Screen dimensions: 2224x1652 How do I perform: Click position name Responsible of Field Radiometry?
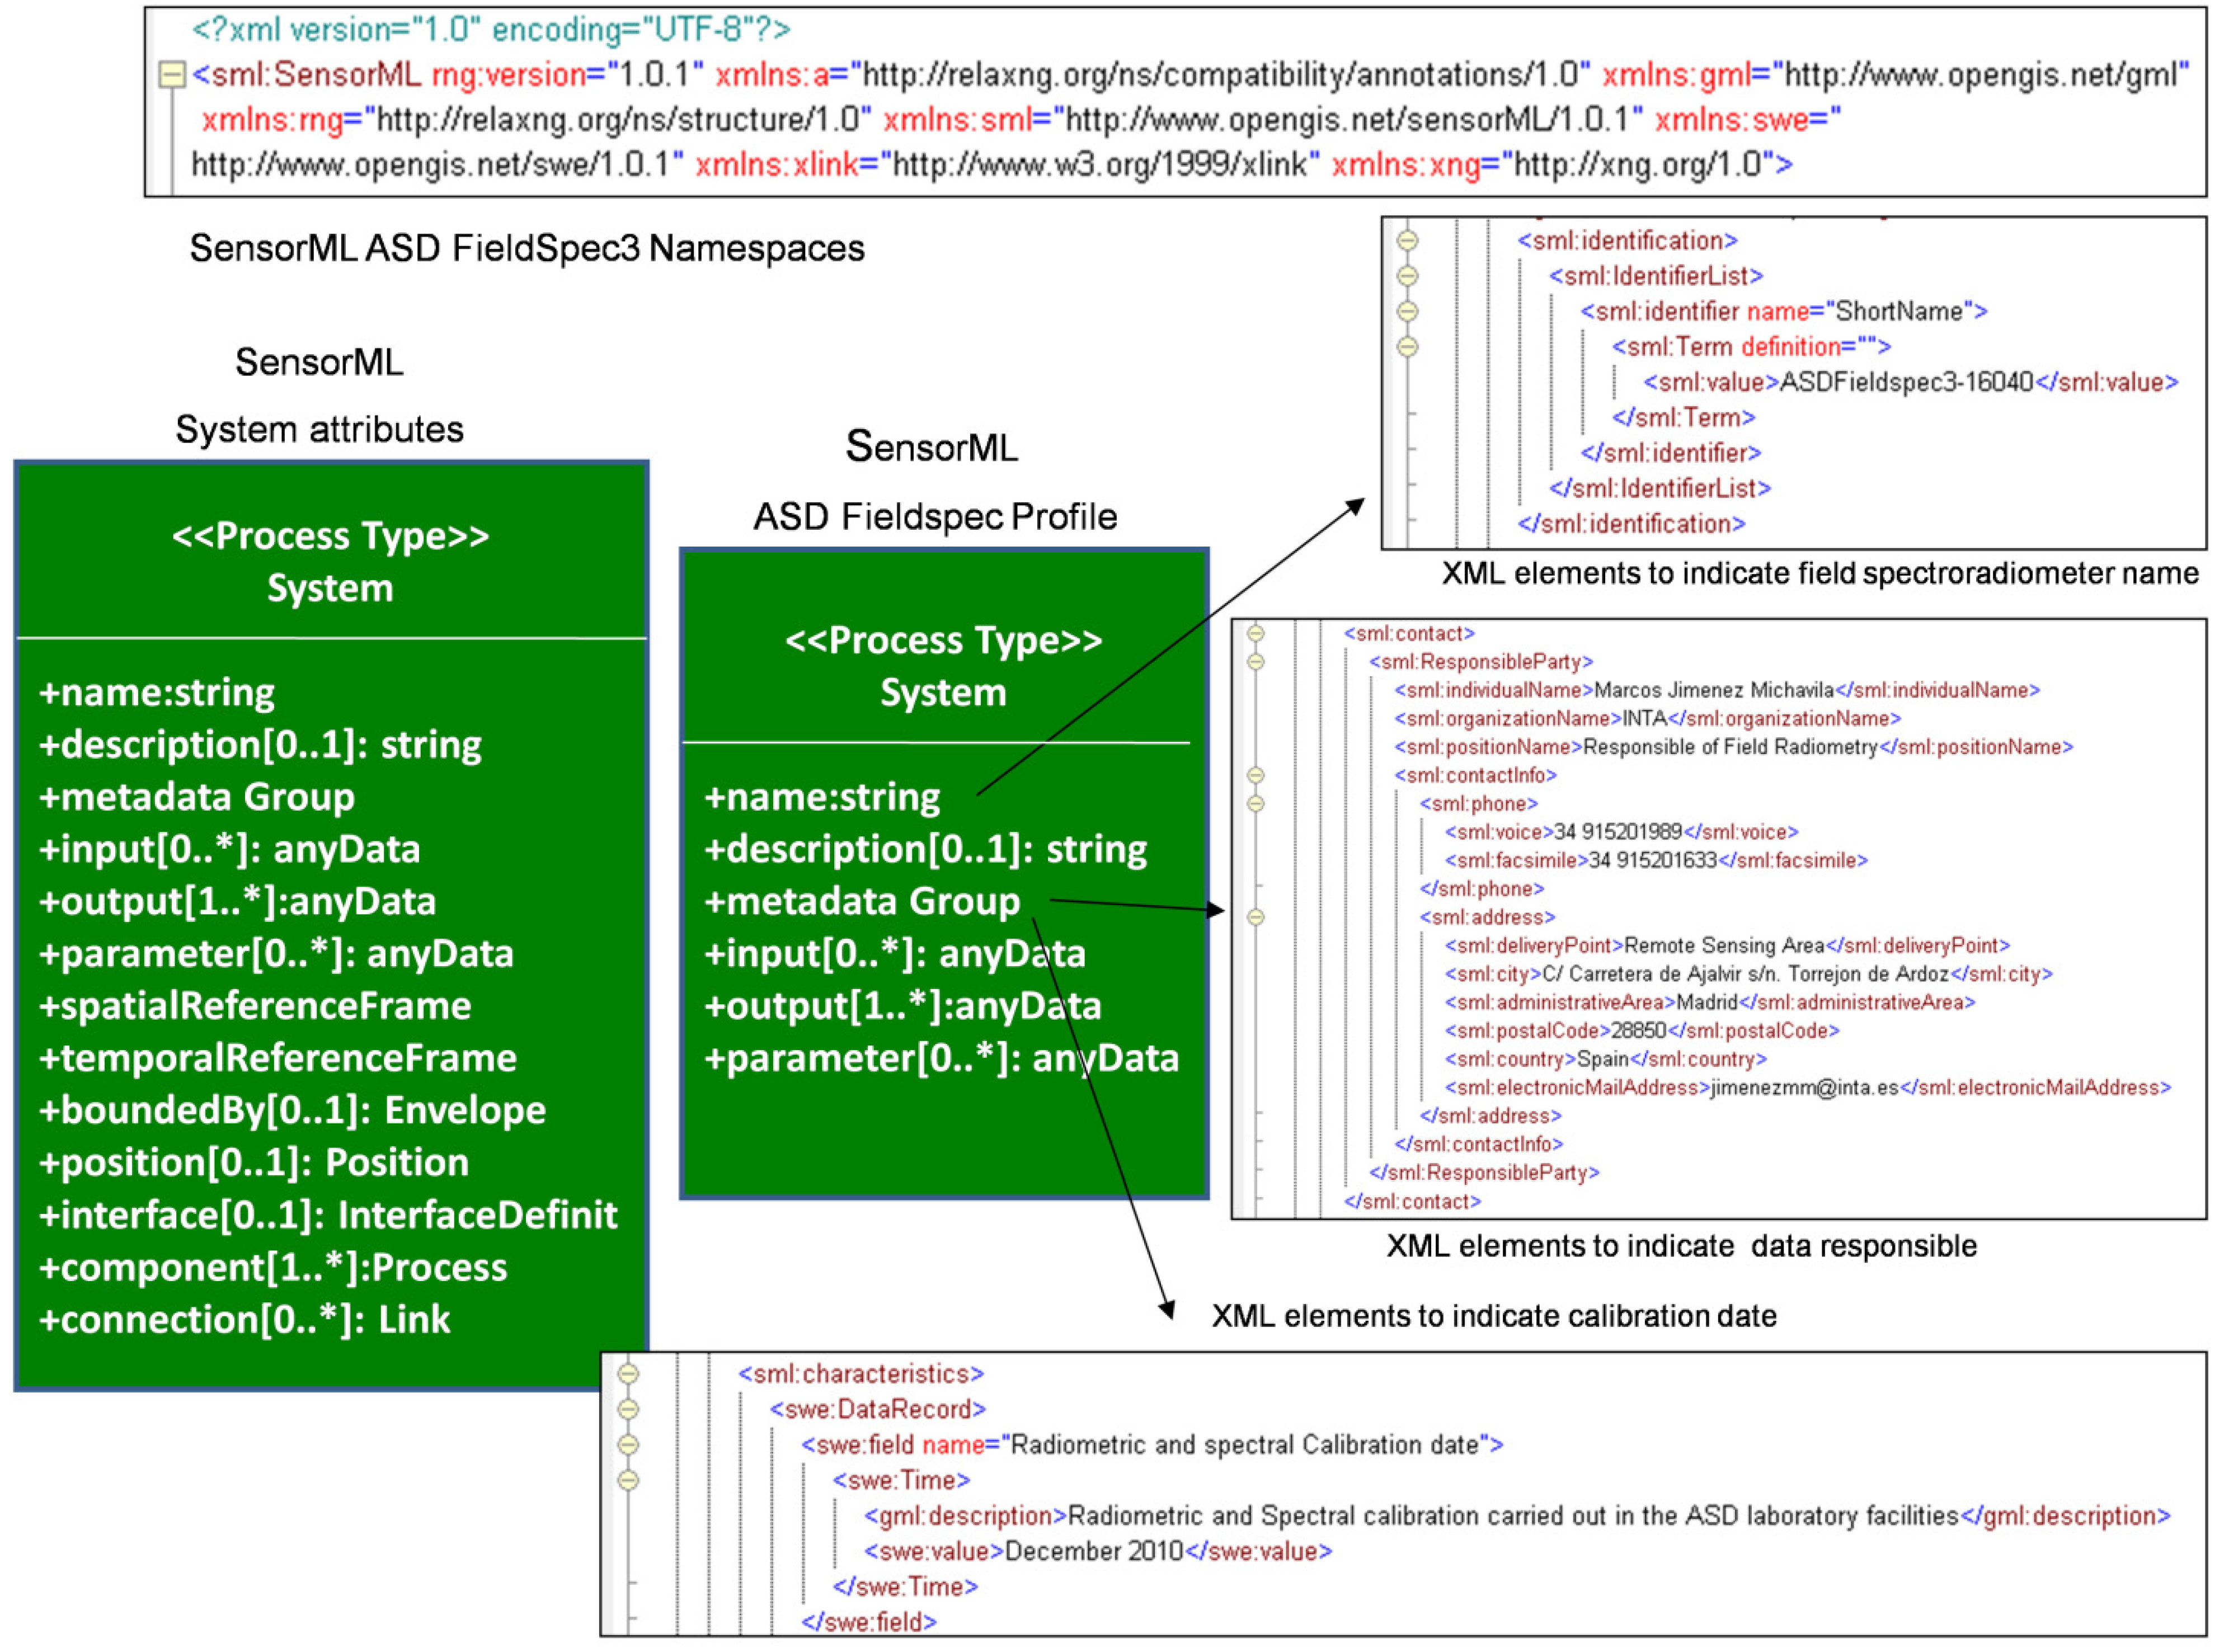coord(1731,748)
